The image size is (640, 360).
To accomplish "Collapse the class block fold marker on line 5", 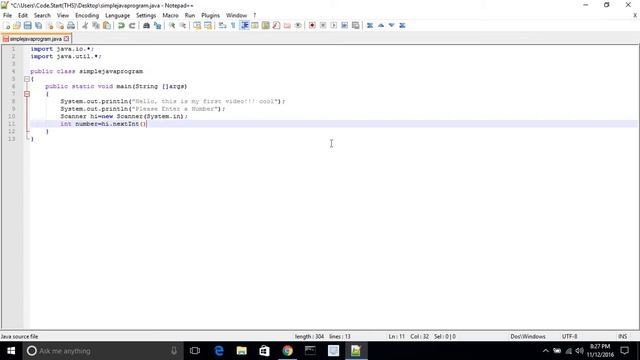I will (x=27, y=79).
